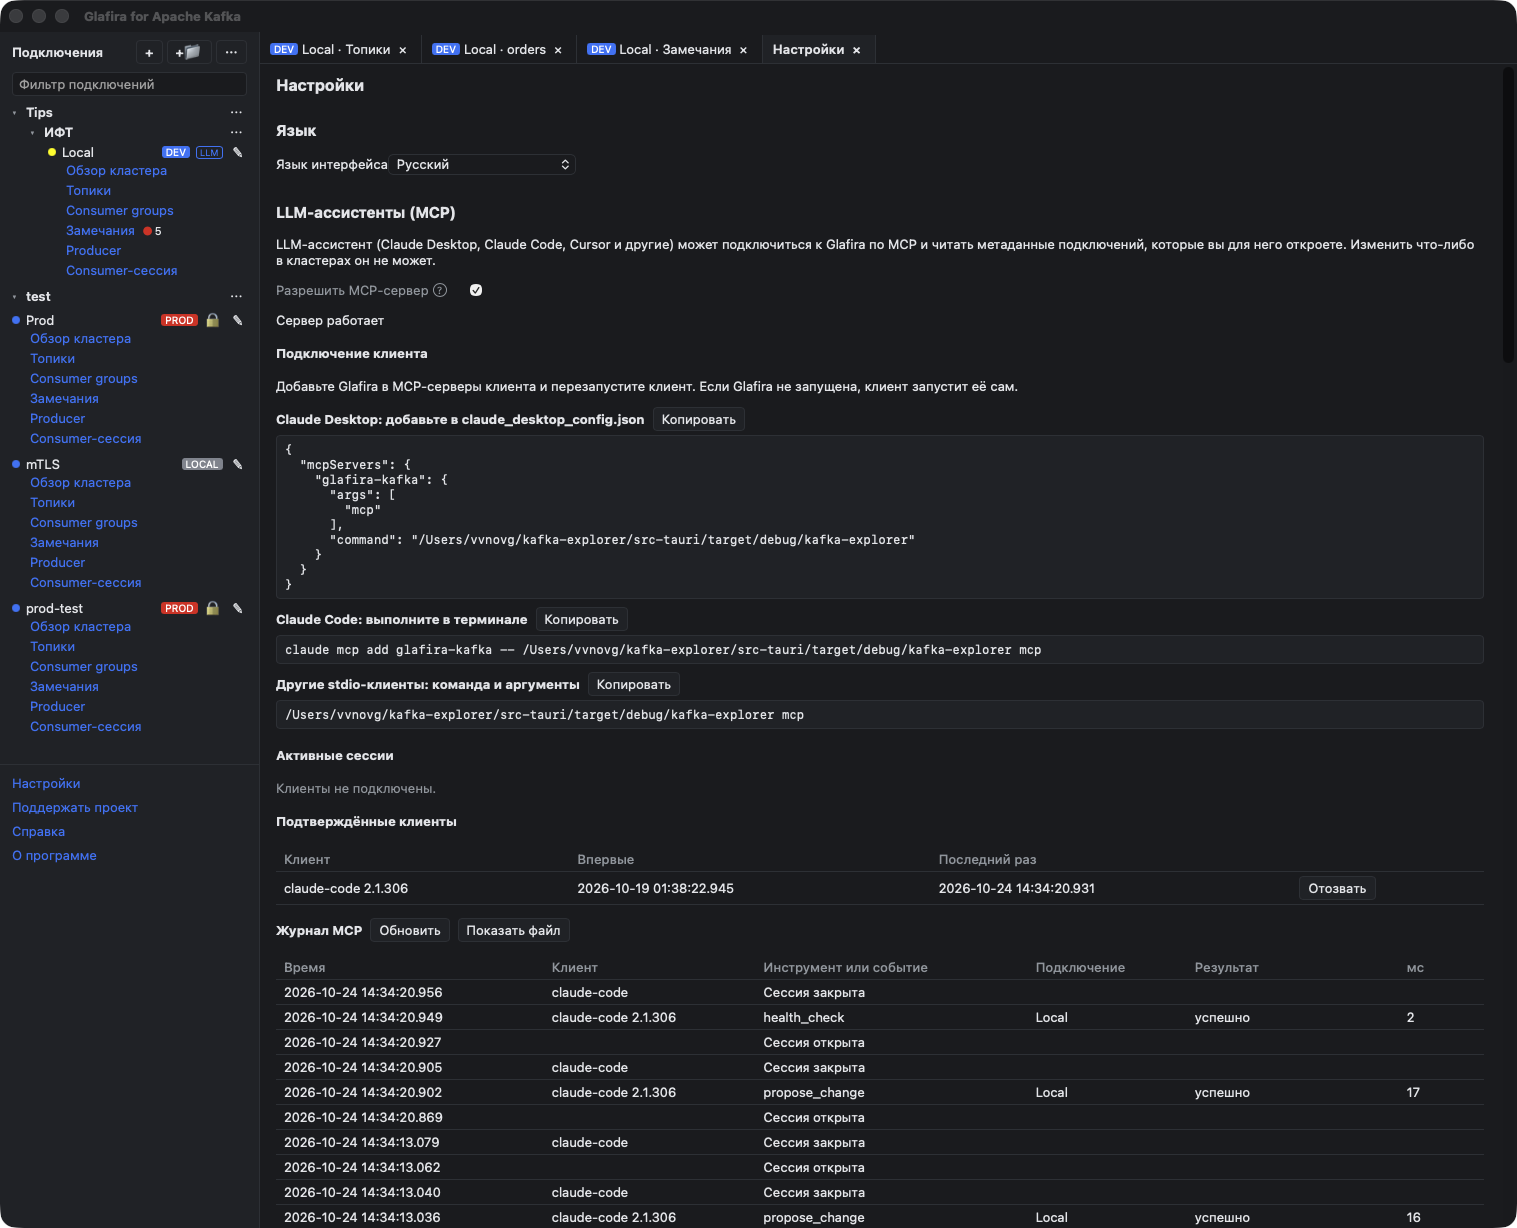Click the add folder icon in sidebar
1517x1228 pixels.
pyautogui.click(x=188, y=52)
